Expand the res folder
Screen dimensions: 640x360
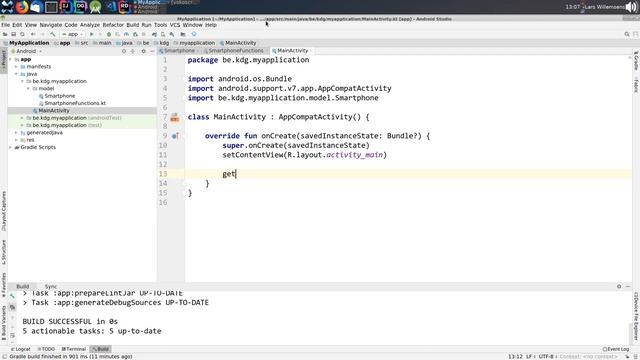(16, 140)
